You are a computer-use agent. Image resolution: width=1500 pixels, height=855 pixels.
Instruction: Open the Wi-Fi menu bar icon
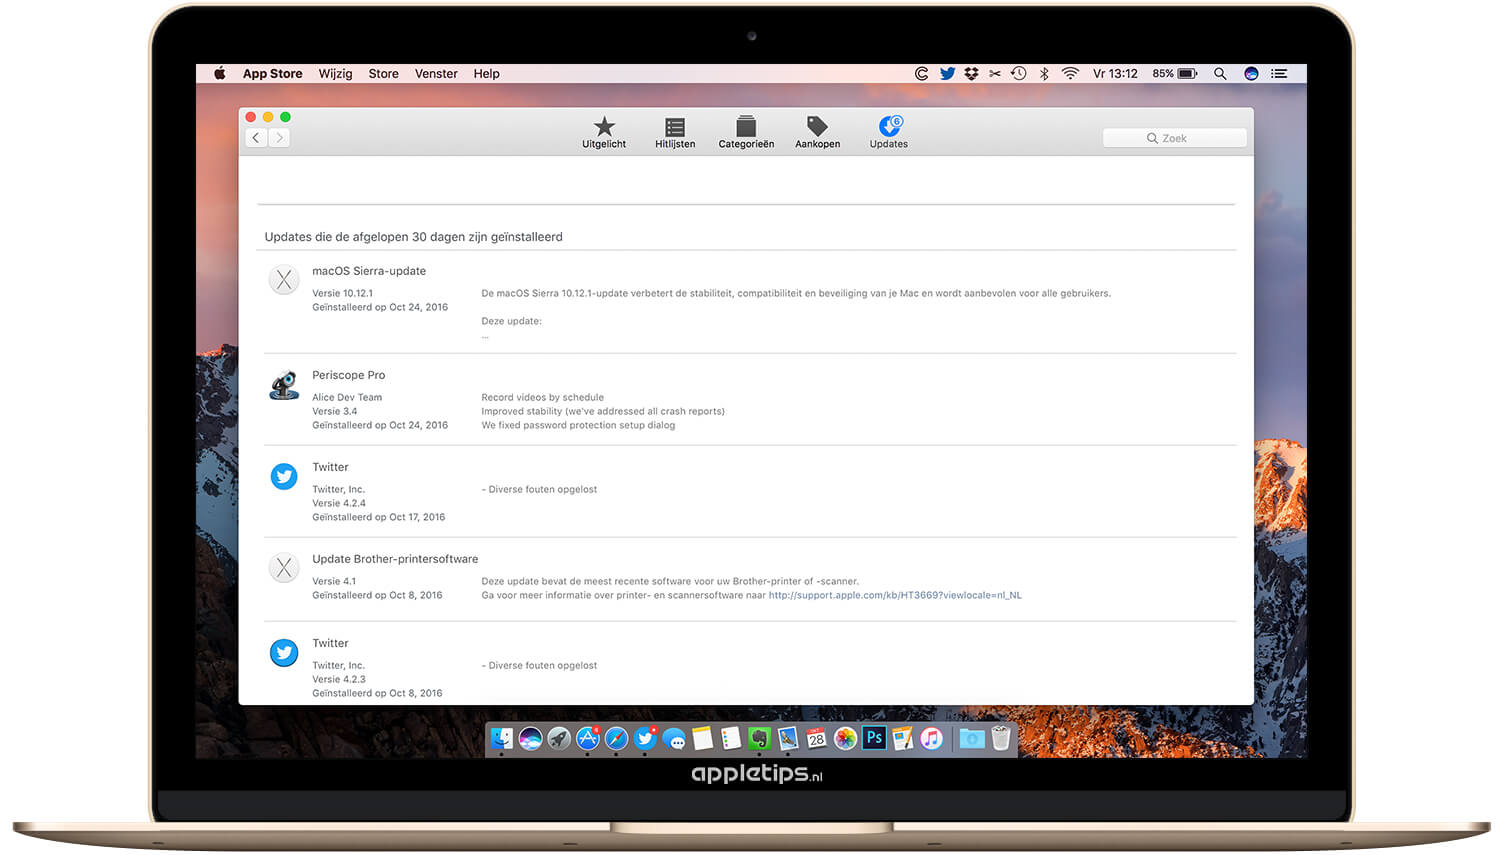(x=1070, y=74)
